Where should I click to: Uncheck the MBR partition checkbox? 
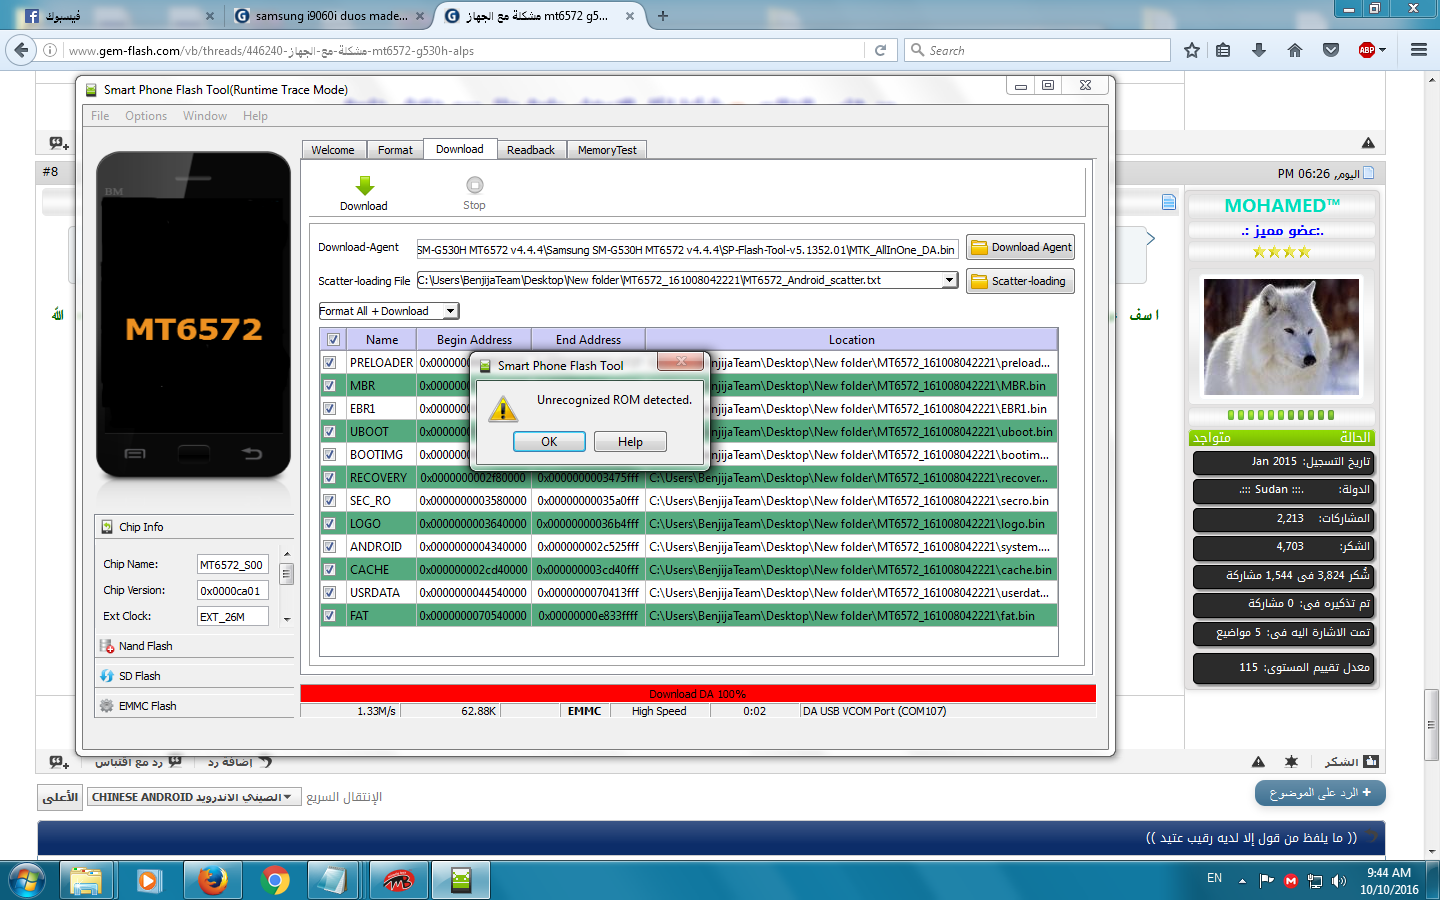coord(329,386)
